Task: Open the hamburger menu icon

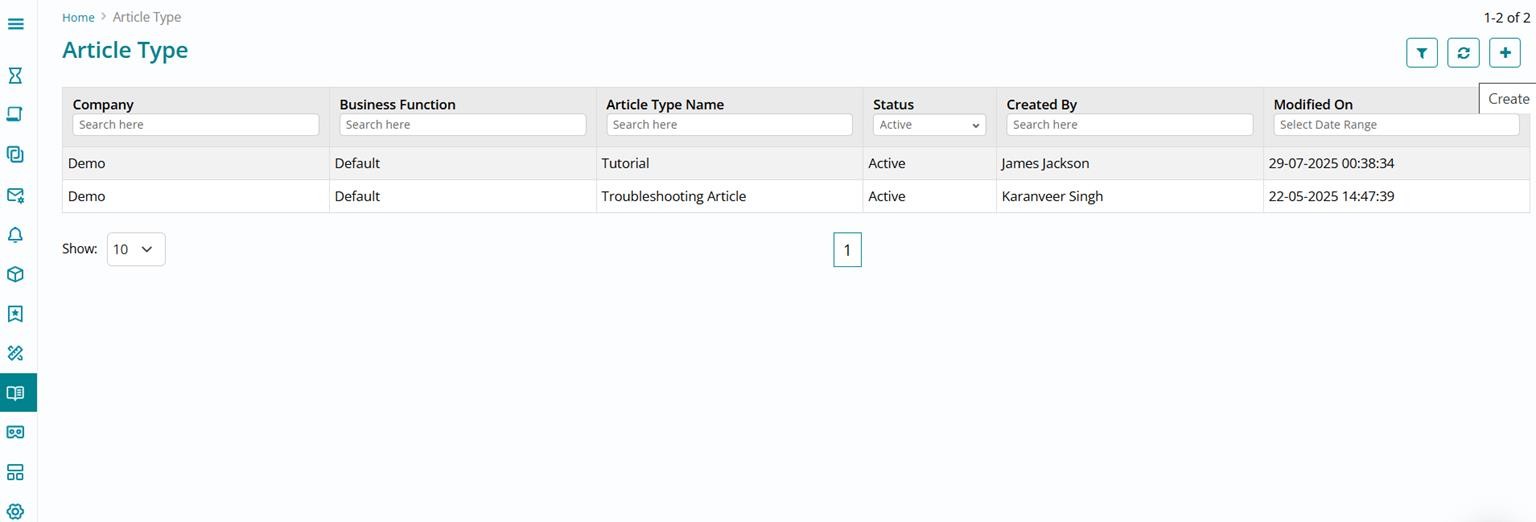Action: coord(16,23)
